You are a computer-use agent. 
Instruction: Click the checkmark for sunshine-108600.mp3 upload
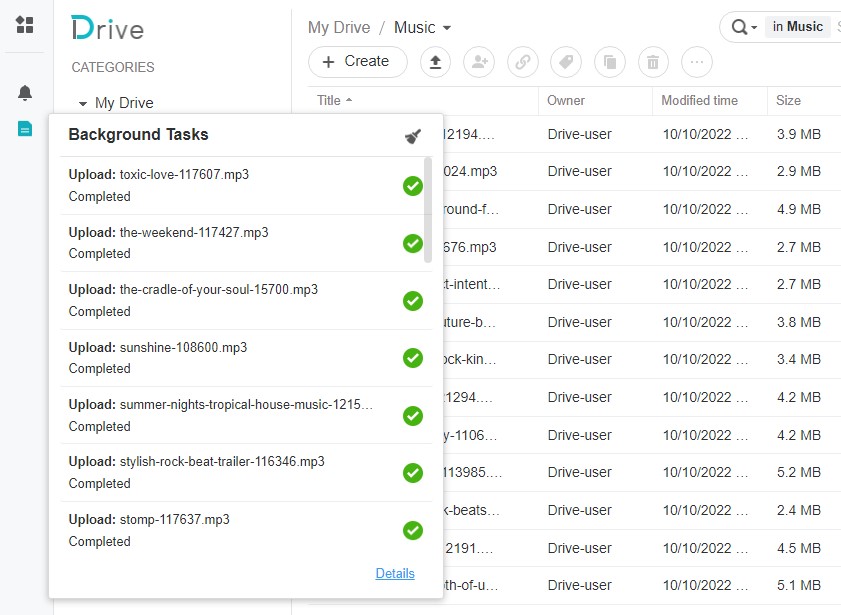(412, 358)
